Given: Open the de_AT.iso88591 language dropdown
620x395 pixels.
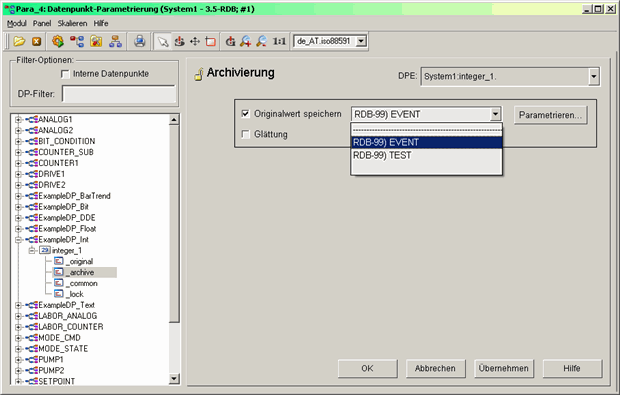Looking at the screenshot, I should (x=361, y=41).
